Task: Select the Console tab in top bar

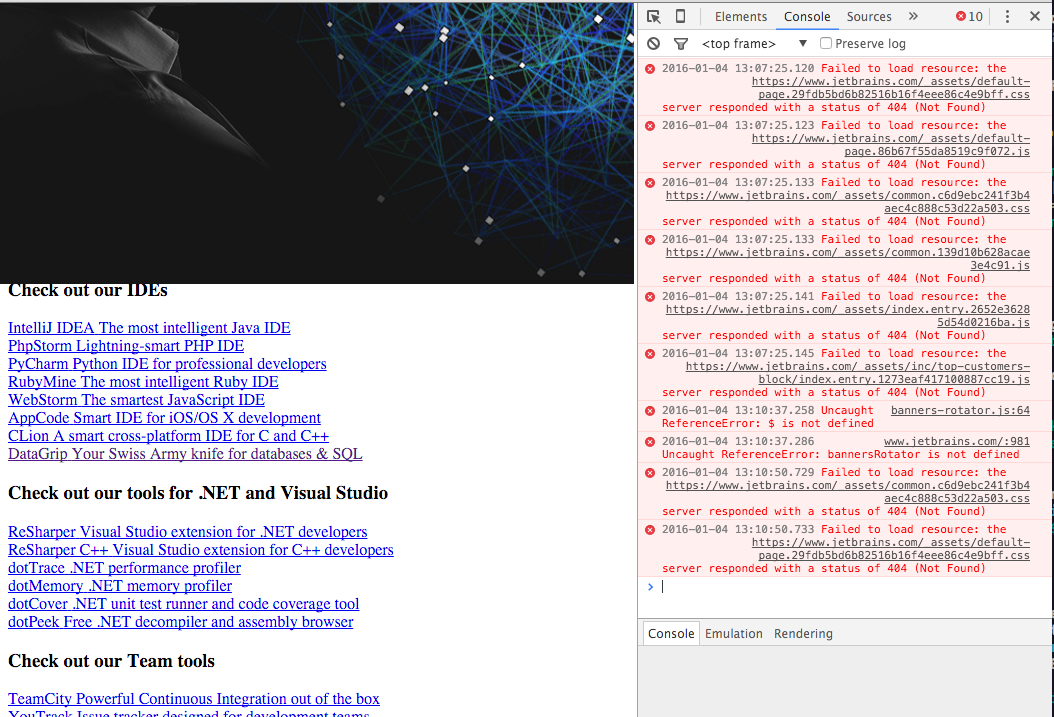Action: [807, 17]
